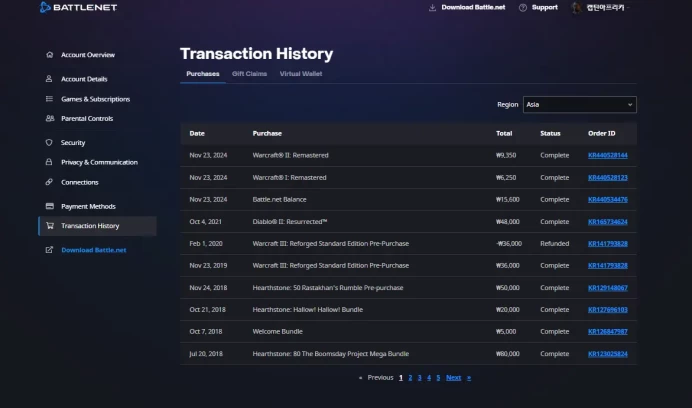The height and width of the screenshot is (408, 692).
Task: Open the user avatar in header
Action: pos(576,8)
